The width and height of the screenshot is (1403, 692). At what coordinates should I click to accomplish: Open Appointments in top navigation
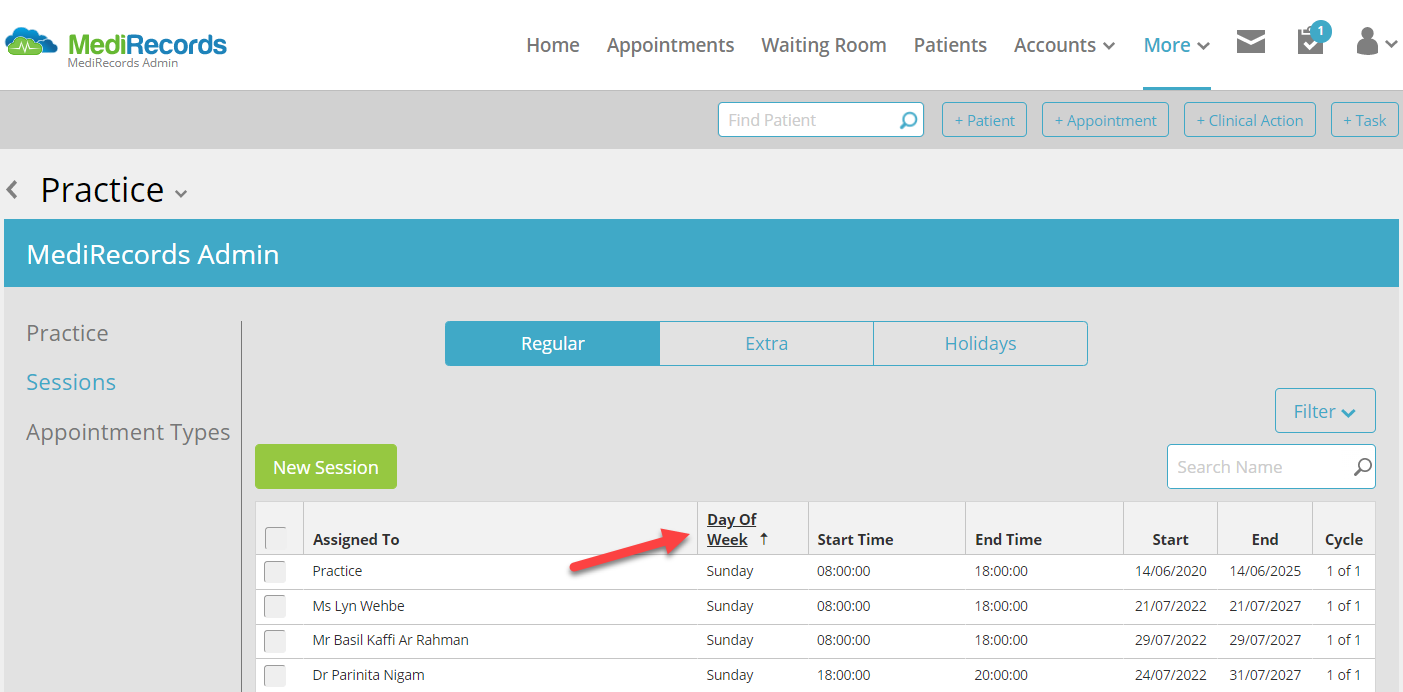[670, 45]
